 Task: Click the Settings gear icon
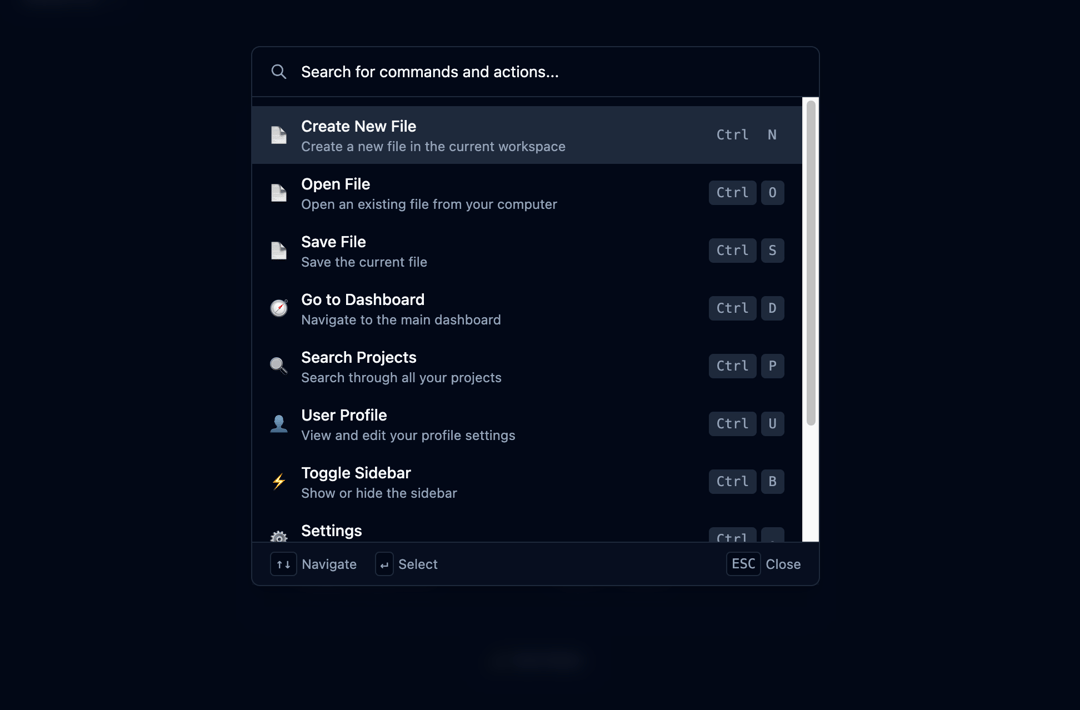pyautogui.click(x=278, y=536)
